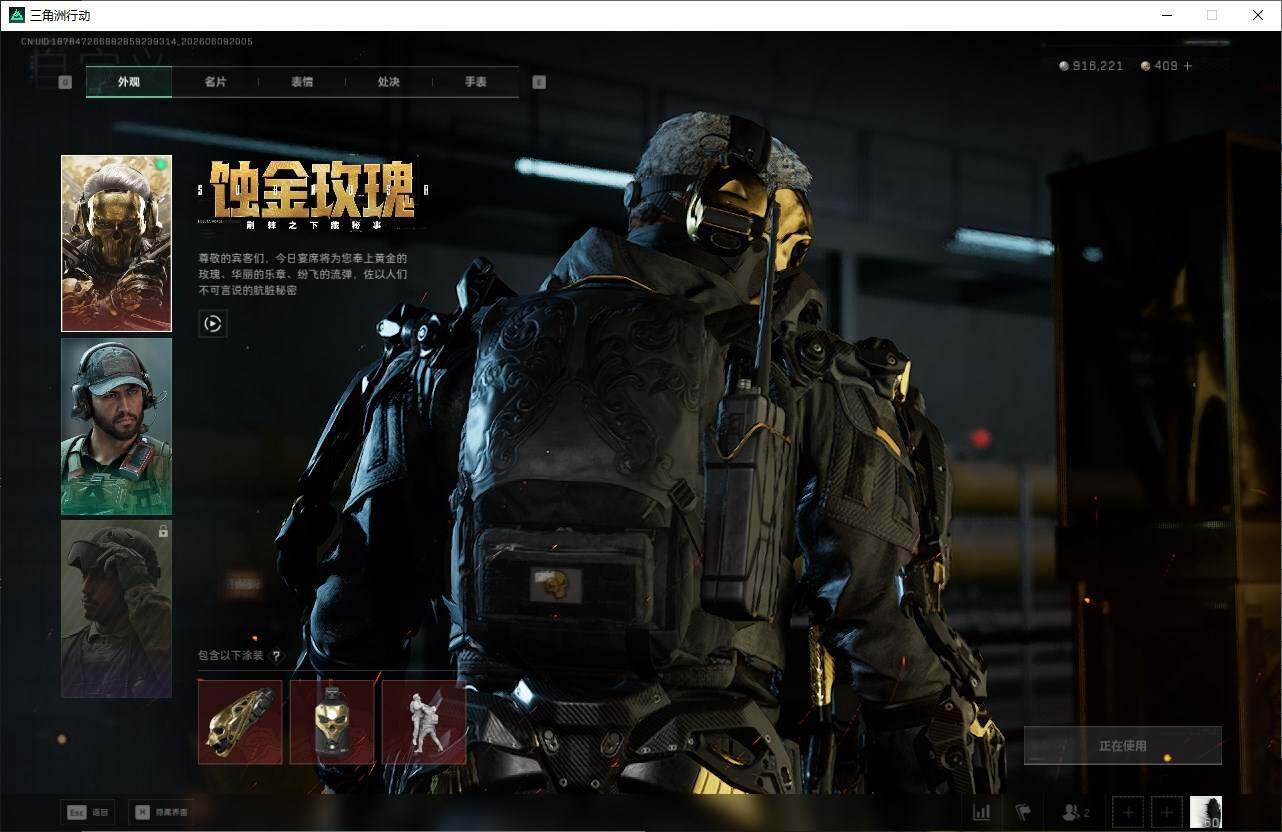Viewport: 1282px width, 832px height.
Task: Click the 409 gold currency balance
Action: click(x=1159, y=66)
